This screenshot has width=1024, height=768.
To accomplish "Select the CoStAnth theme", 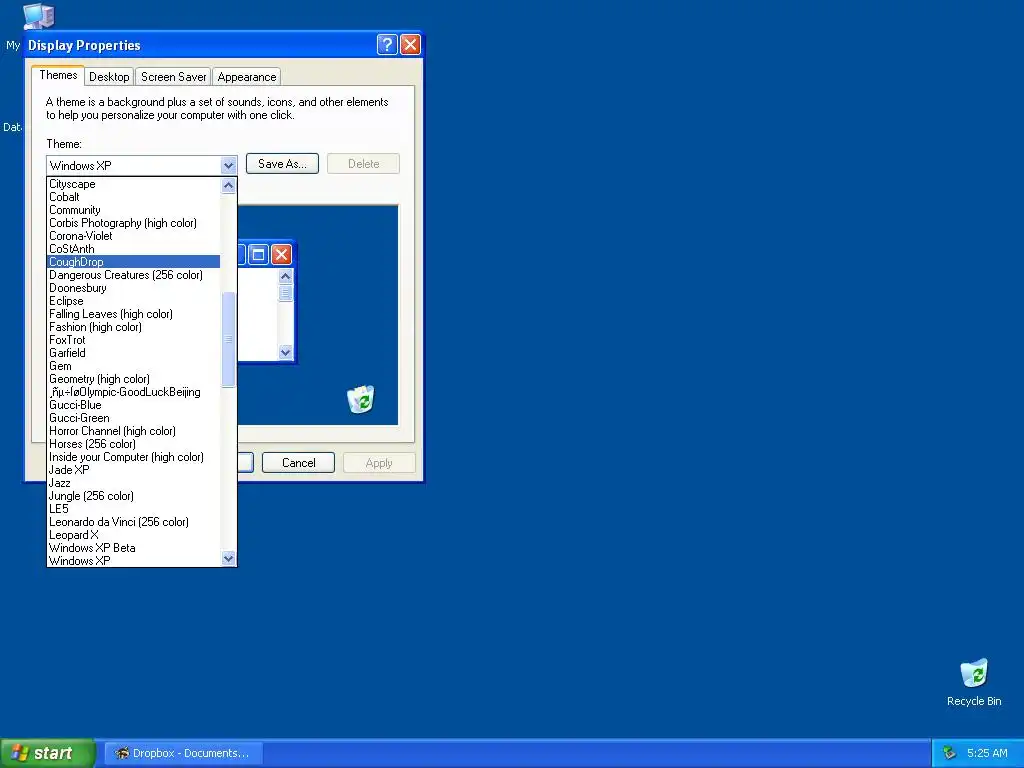I will tap(134, 249).
